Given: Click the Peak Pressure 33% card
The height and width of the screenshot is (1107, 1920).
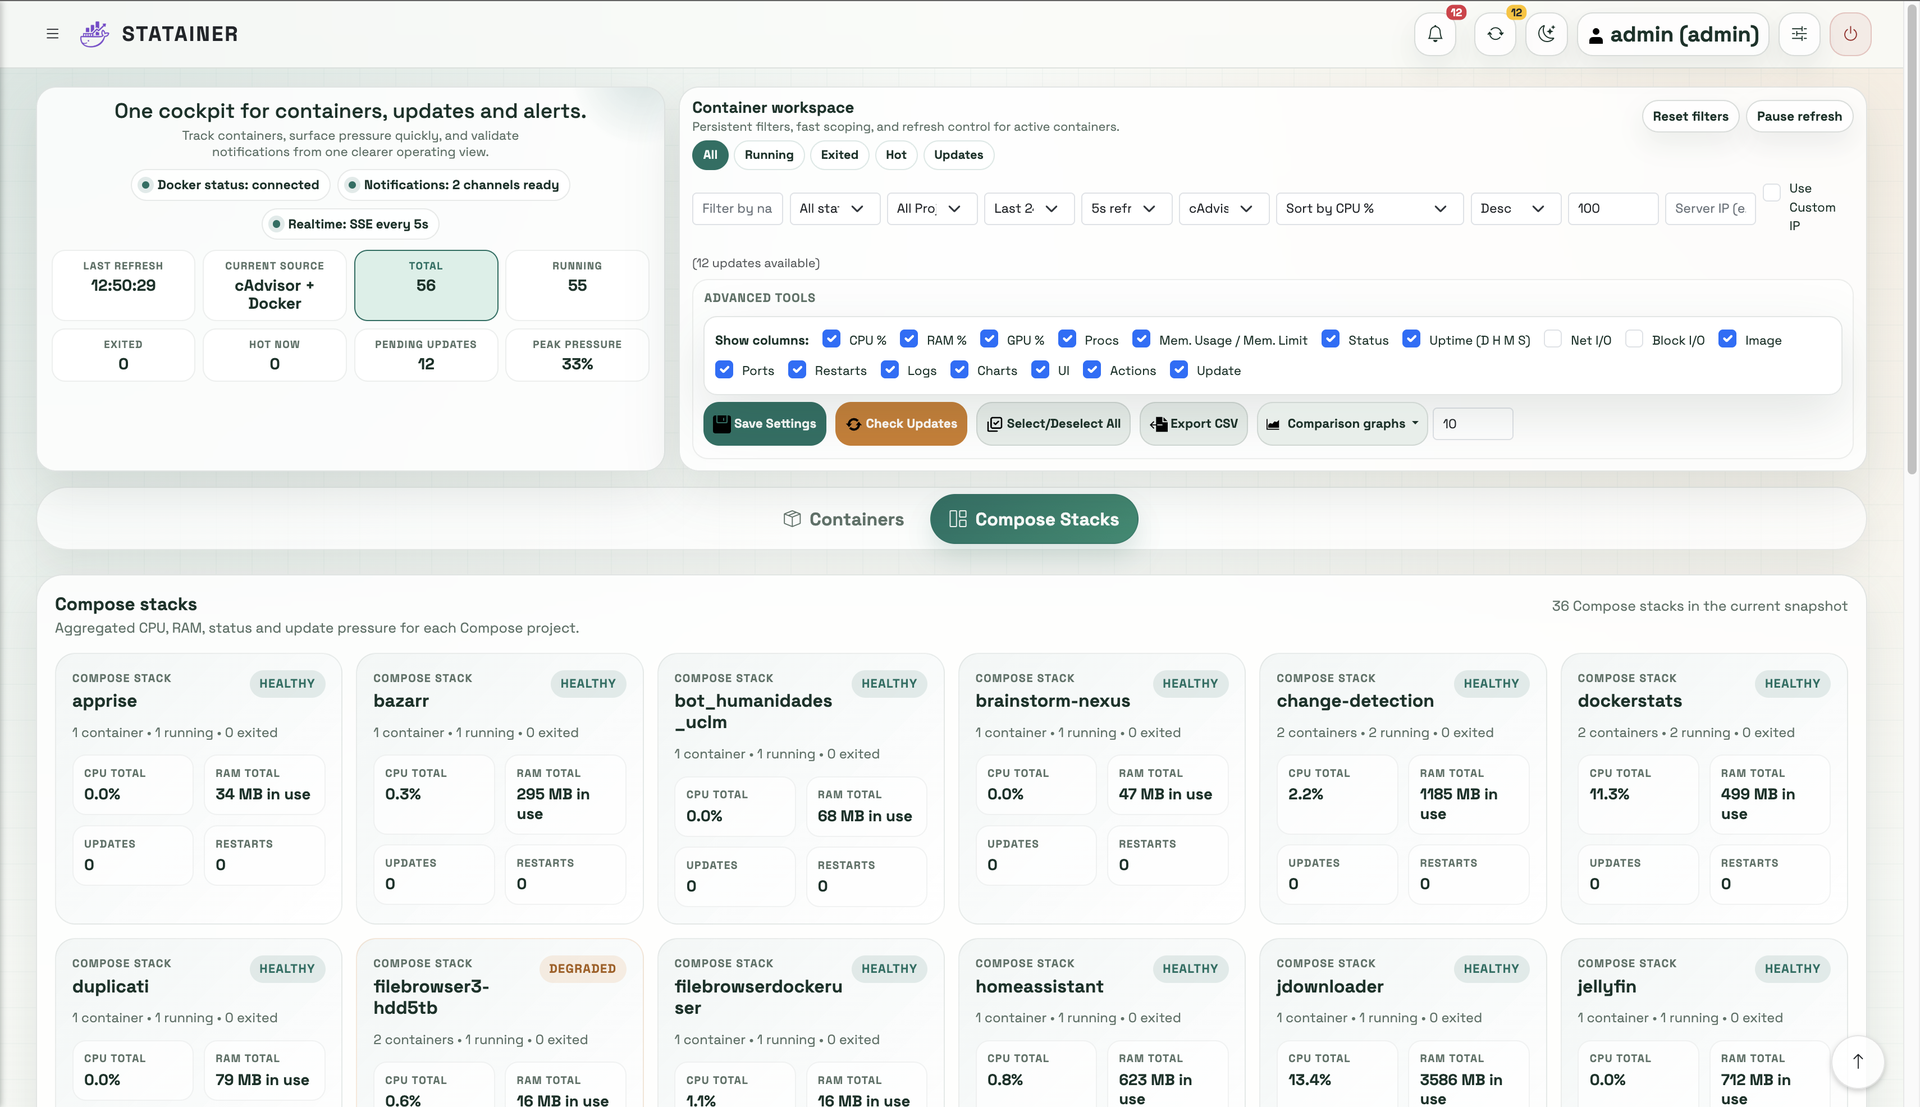Looking at the screenshot, I should 577,355.
